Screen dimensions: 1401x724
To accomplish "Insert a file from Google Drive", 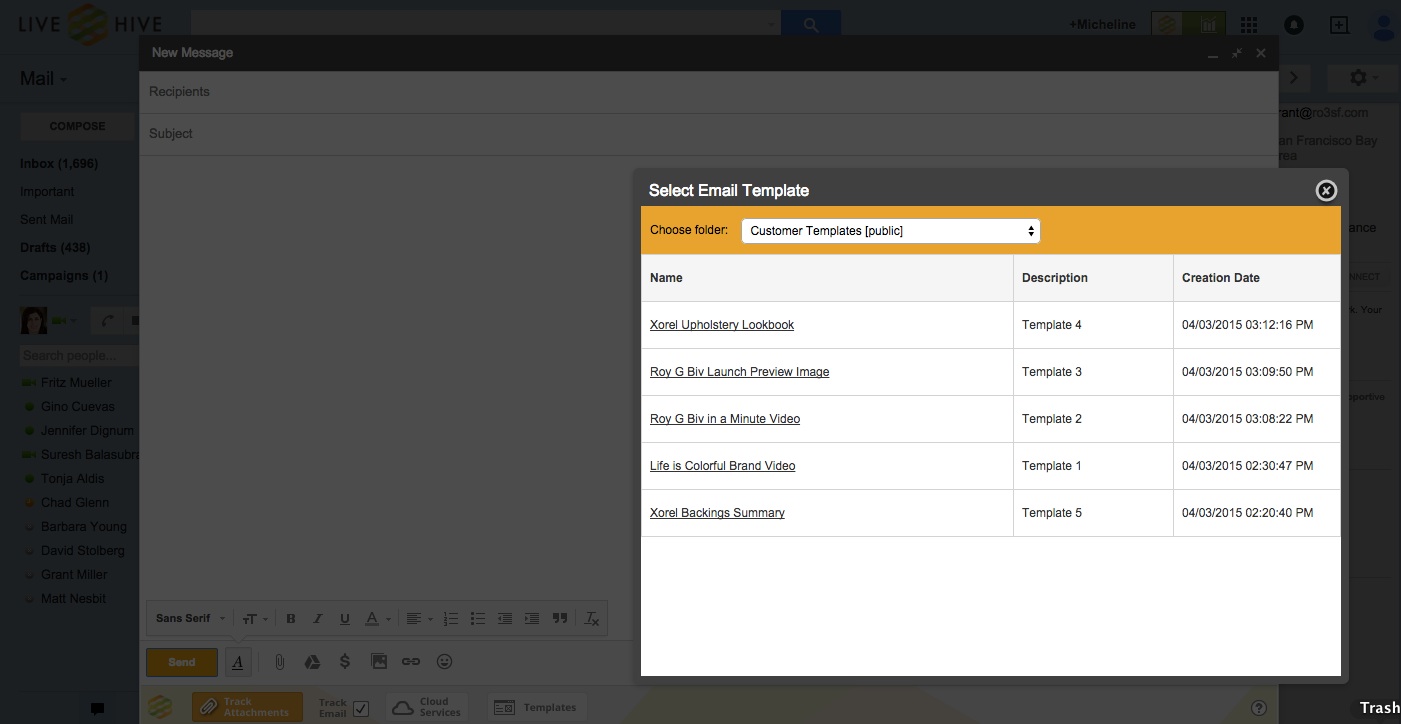I will click(x=313, y=661).
